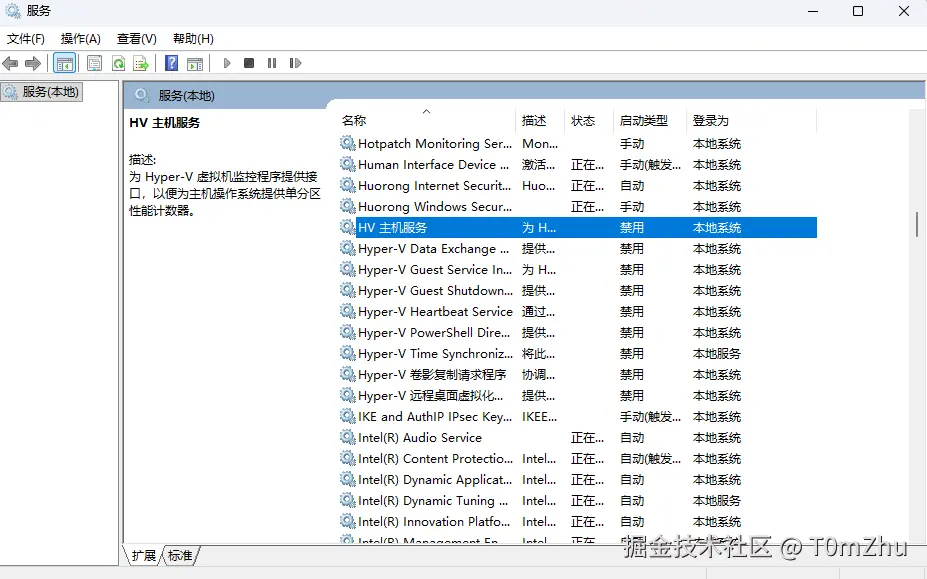
Task: Restart the service with the restart icon
Action: coord(296,63)
